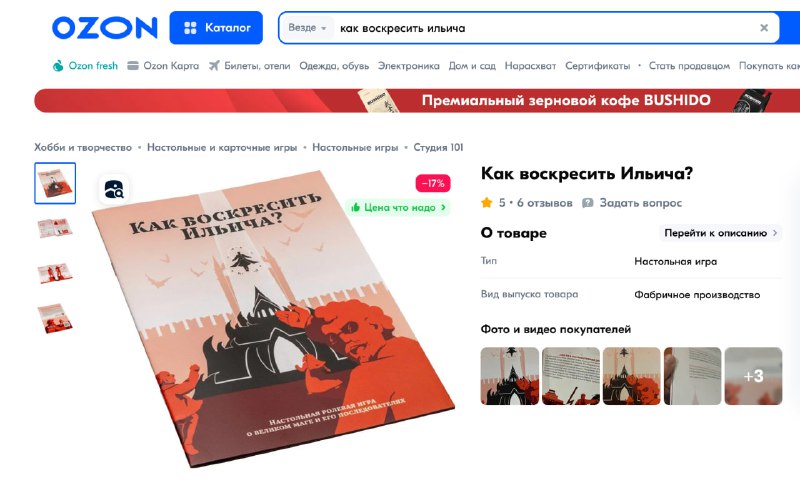Screen dimensions: 800x489
Task: Open the Каталог grid menu button
Action: [216, 28]
